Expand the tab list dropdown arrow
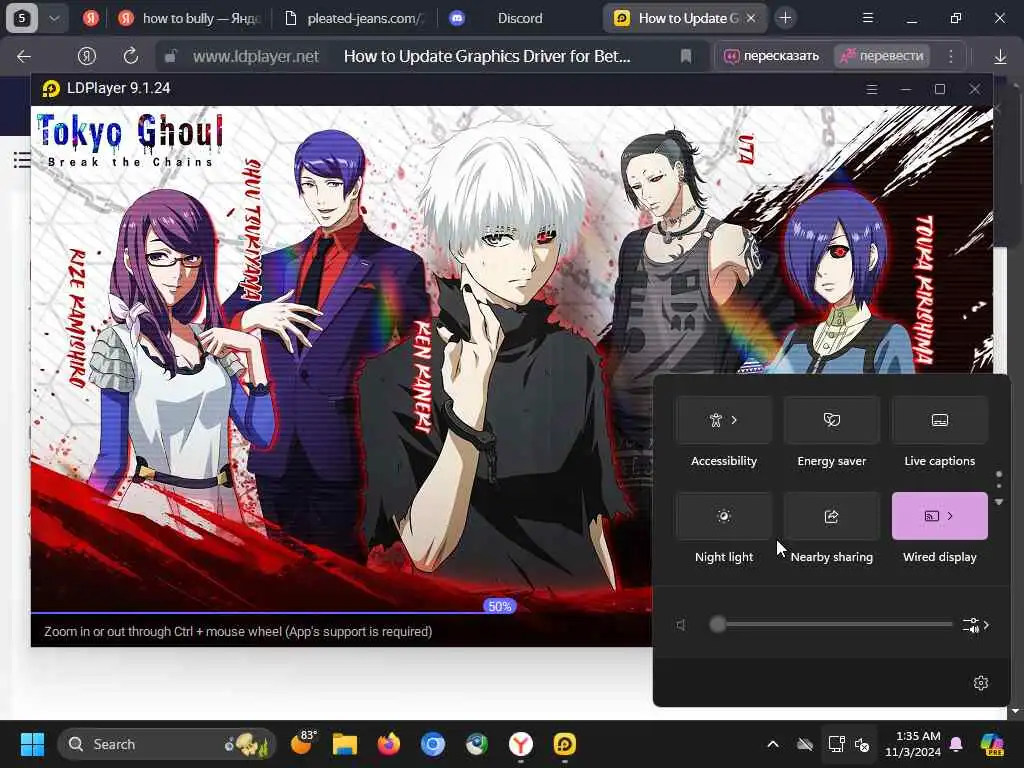 [x=55, y=18]
